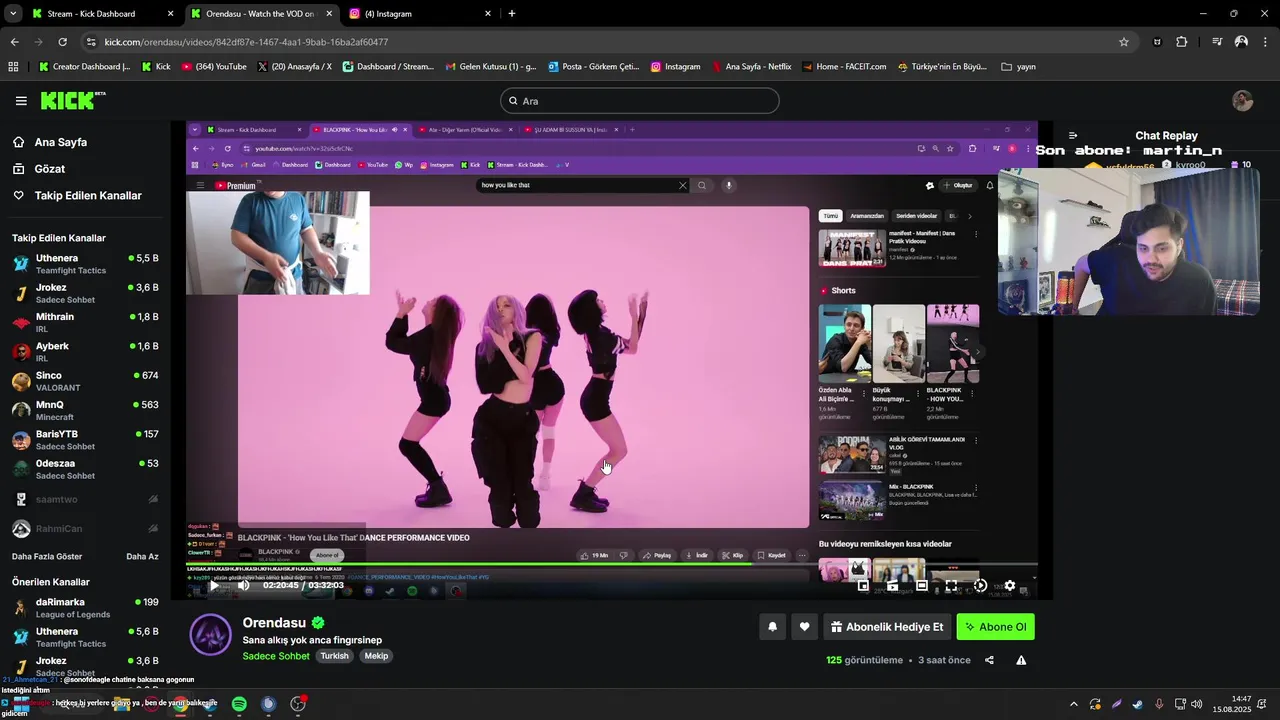Open the media control music icon
Image resolution: width=1280 pixels, height=720 pixels.
click(1217, 42)
